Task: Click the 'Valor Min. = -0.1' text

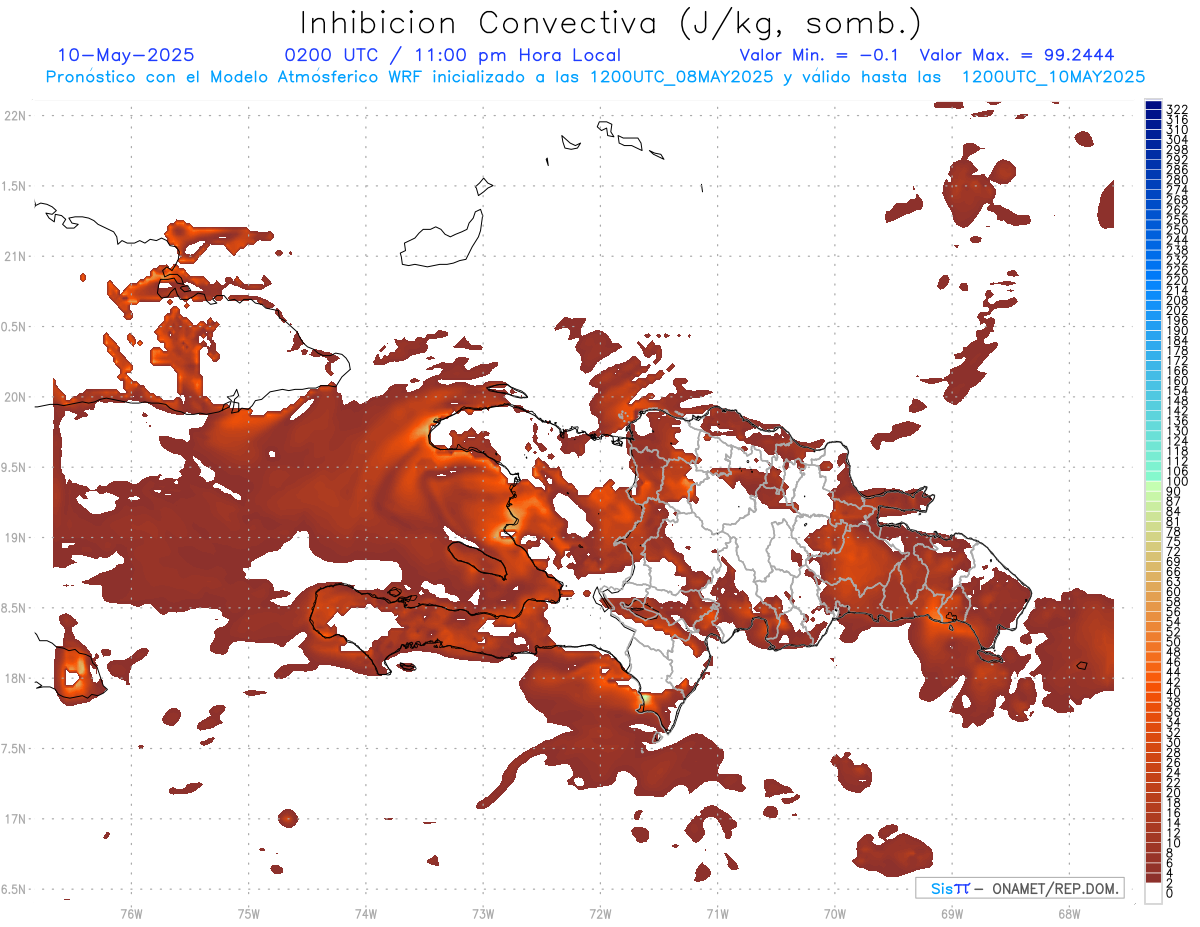Action: (x=819, y=55)
